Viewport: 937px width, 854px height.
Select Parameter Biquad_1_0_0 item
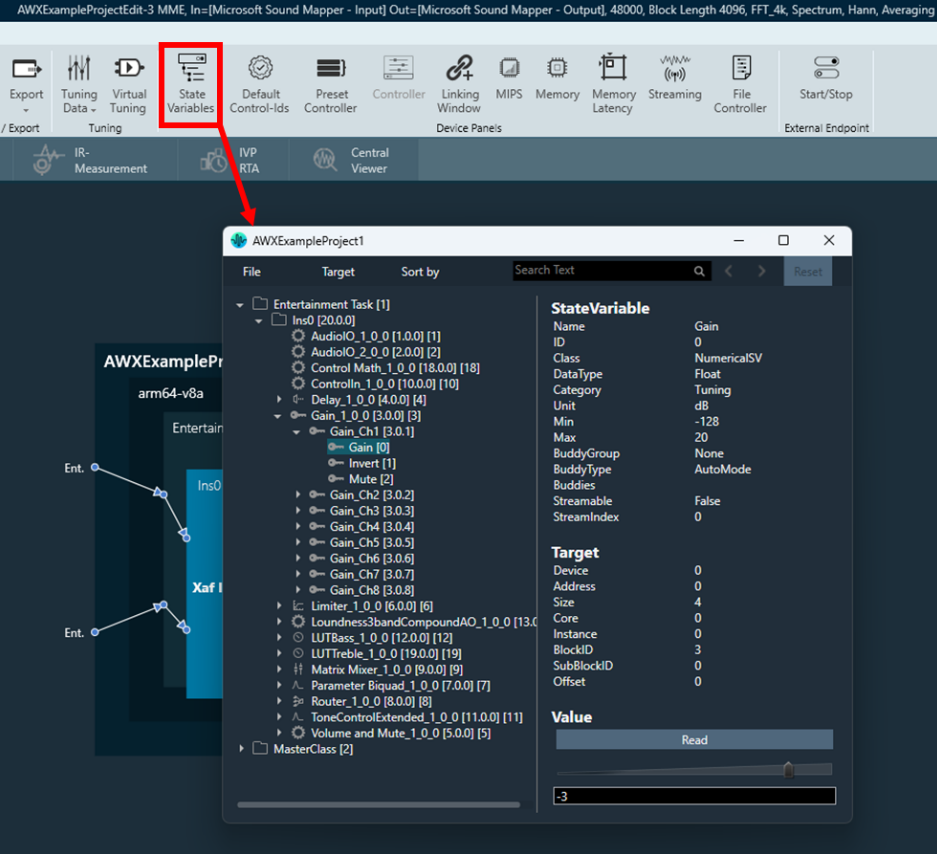[400, 685]
